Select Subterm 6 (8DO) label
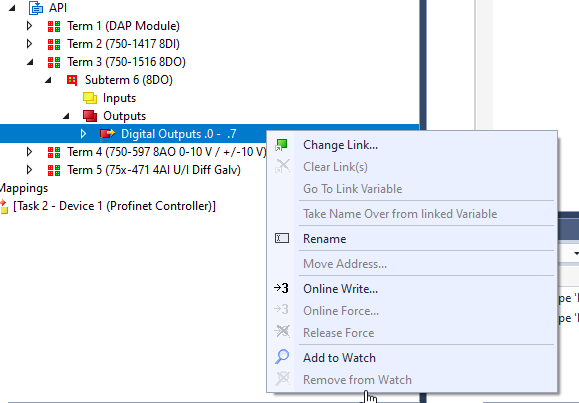Screen dimensions: 579x403 click(129, 80)
